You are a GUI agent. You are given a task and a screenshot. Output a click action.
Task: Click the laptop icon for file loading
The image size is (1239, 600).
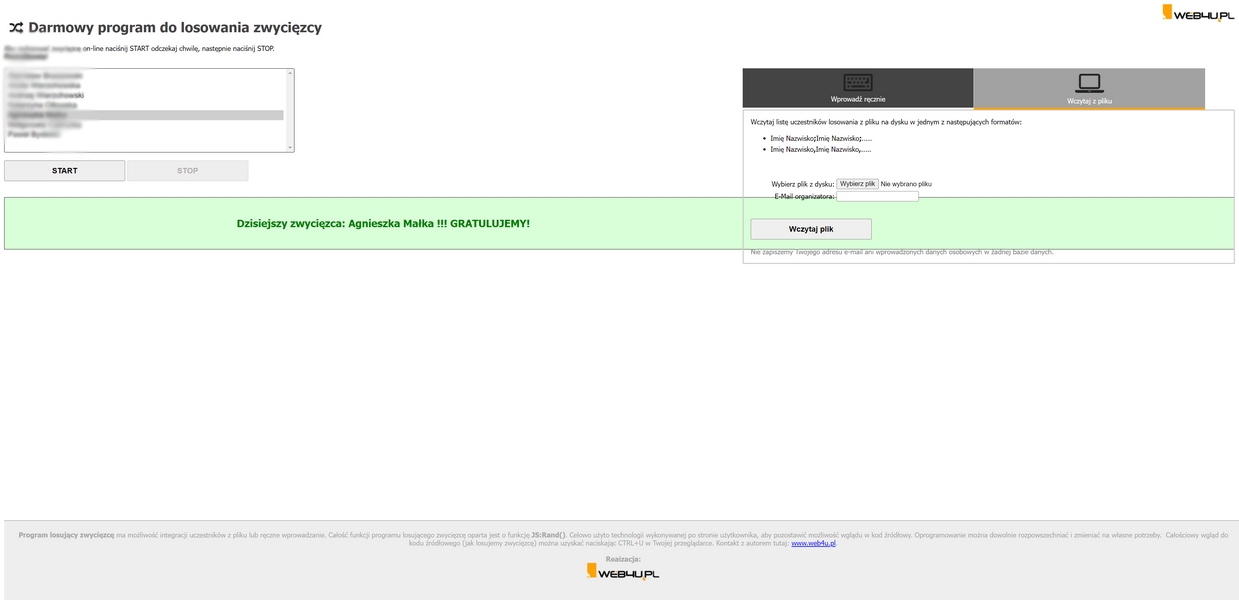pos(1089,83)
